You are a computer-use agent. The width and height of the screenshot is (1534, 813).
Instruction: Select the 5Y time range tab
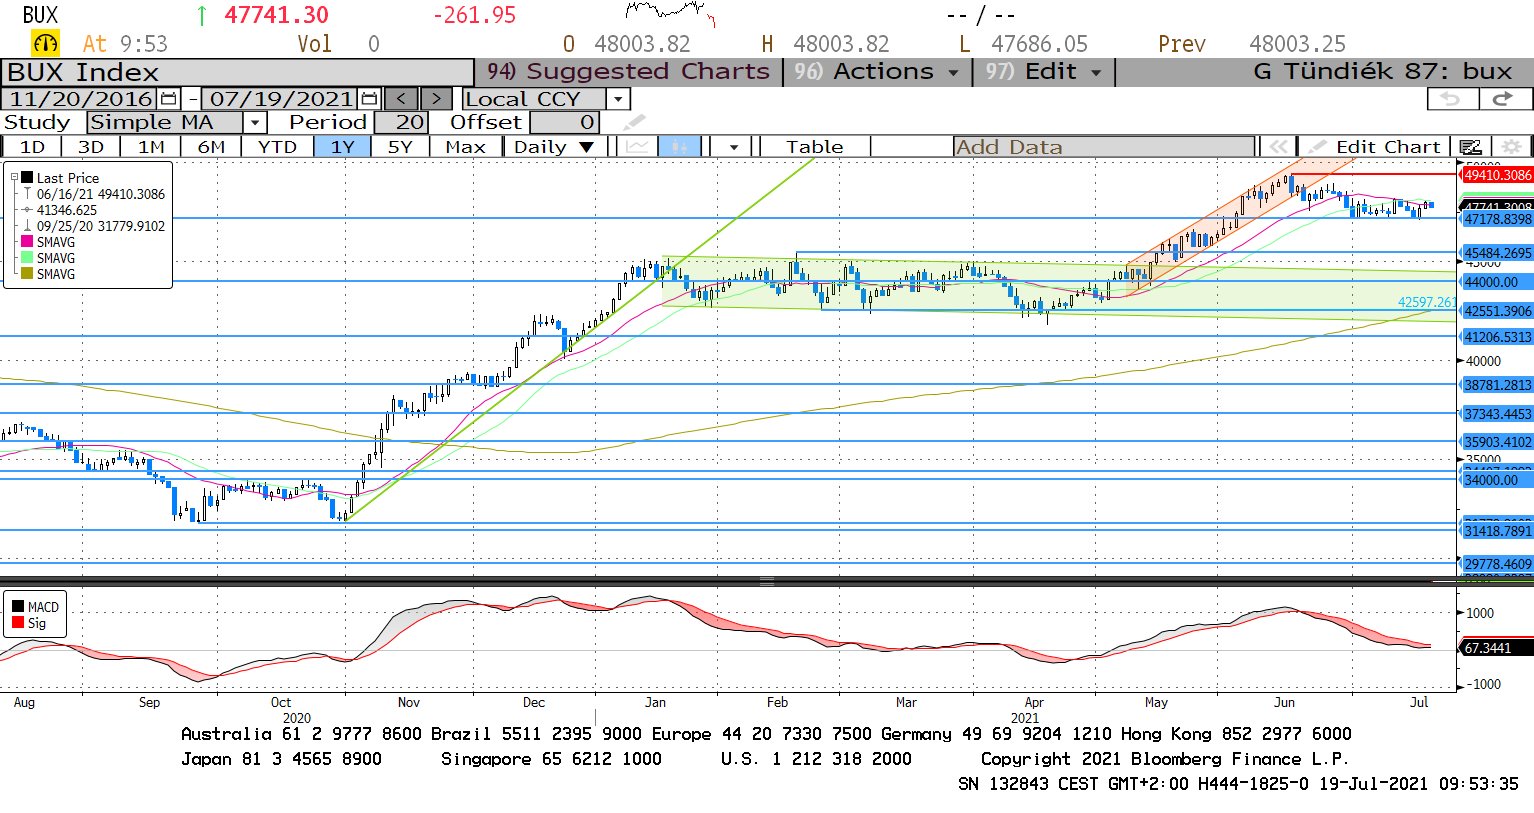(x=400, y=147)
